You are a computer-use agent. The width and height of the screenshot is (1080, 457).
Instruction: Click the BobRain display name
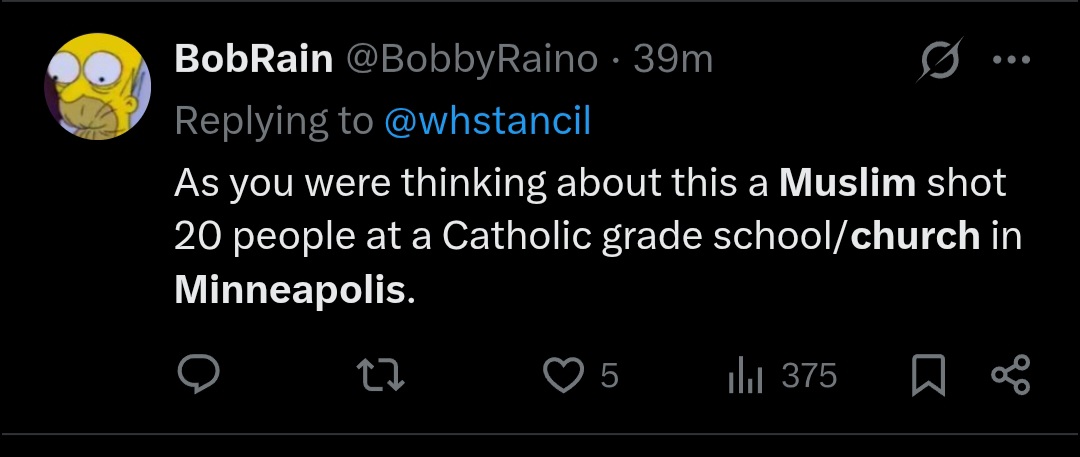[253, 60]
